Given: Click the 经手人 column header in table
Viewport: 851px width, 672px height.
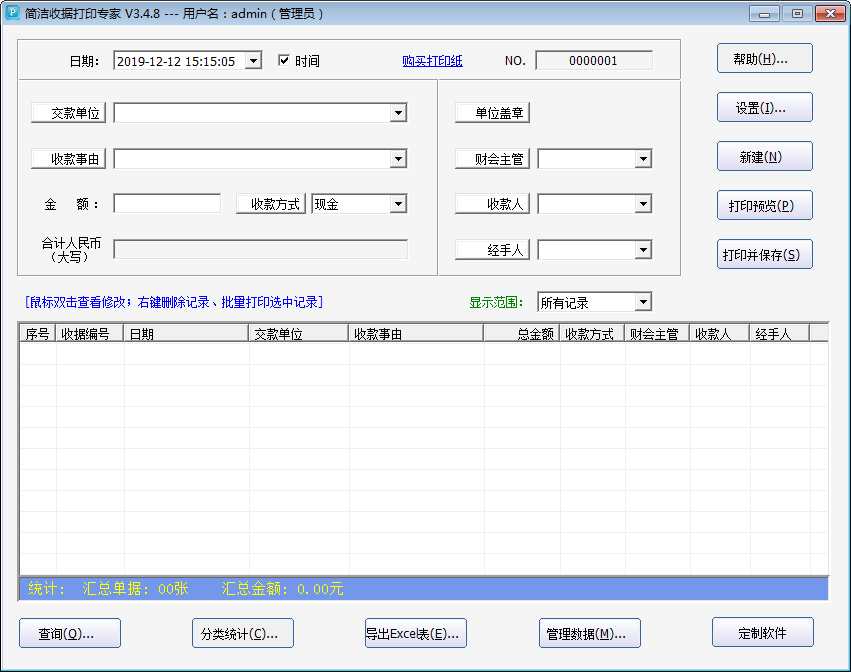Looking at the screenshot, I should click(x=780, y=333).
